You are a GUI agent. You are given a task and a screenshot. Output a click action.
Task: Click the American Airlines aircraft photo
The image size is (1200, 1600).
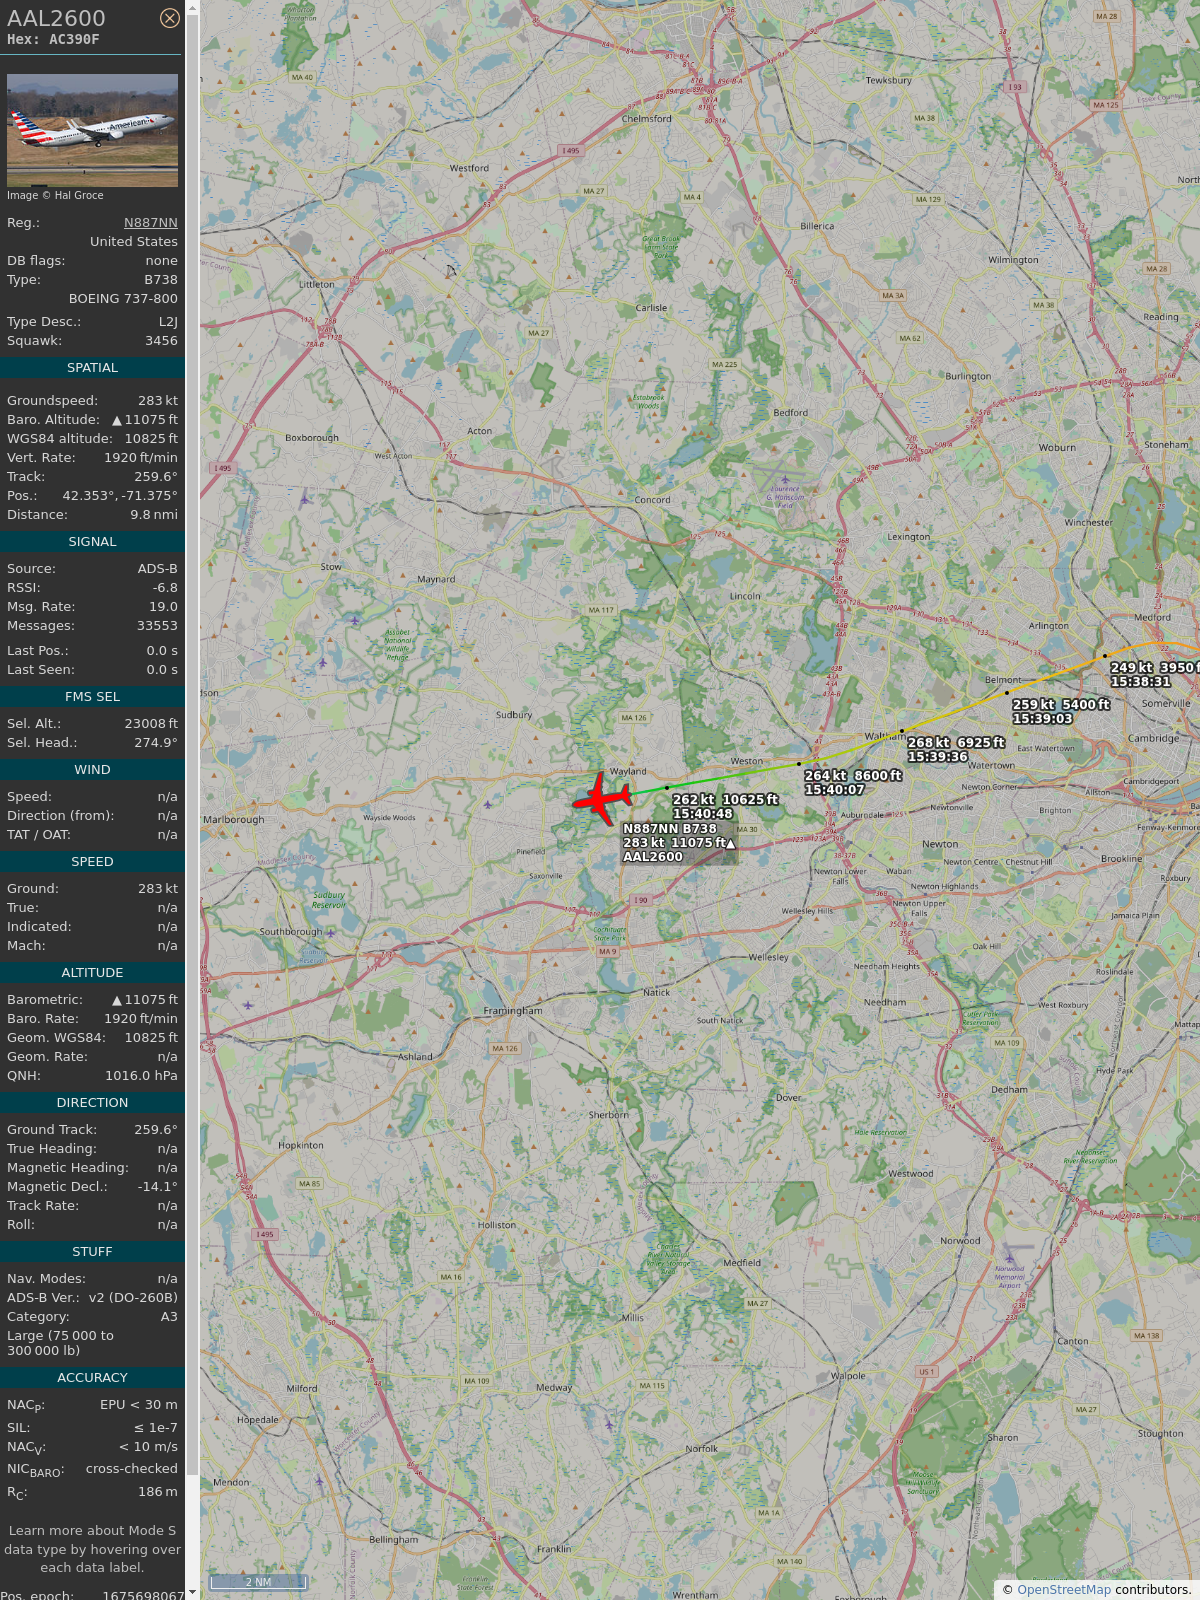92,130
